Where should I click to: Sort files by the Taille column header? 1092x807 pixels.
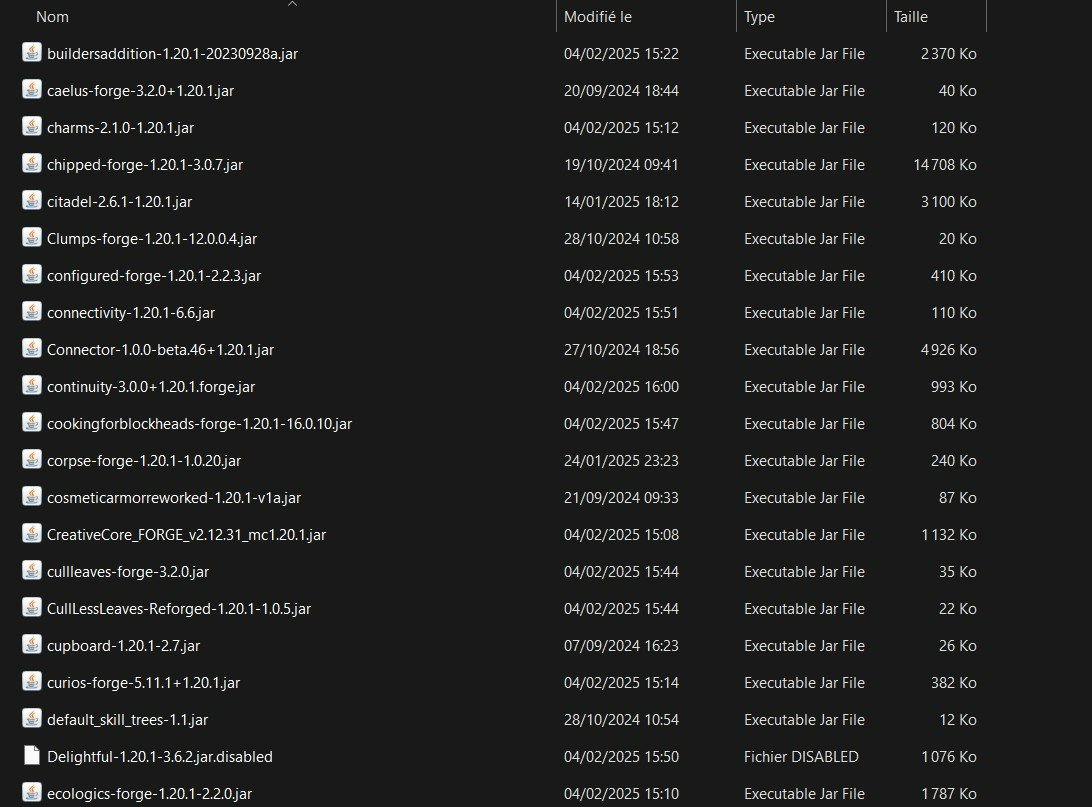[x=910, y=17]
